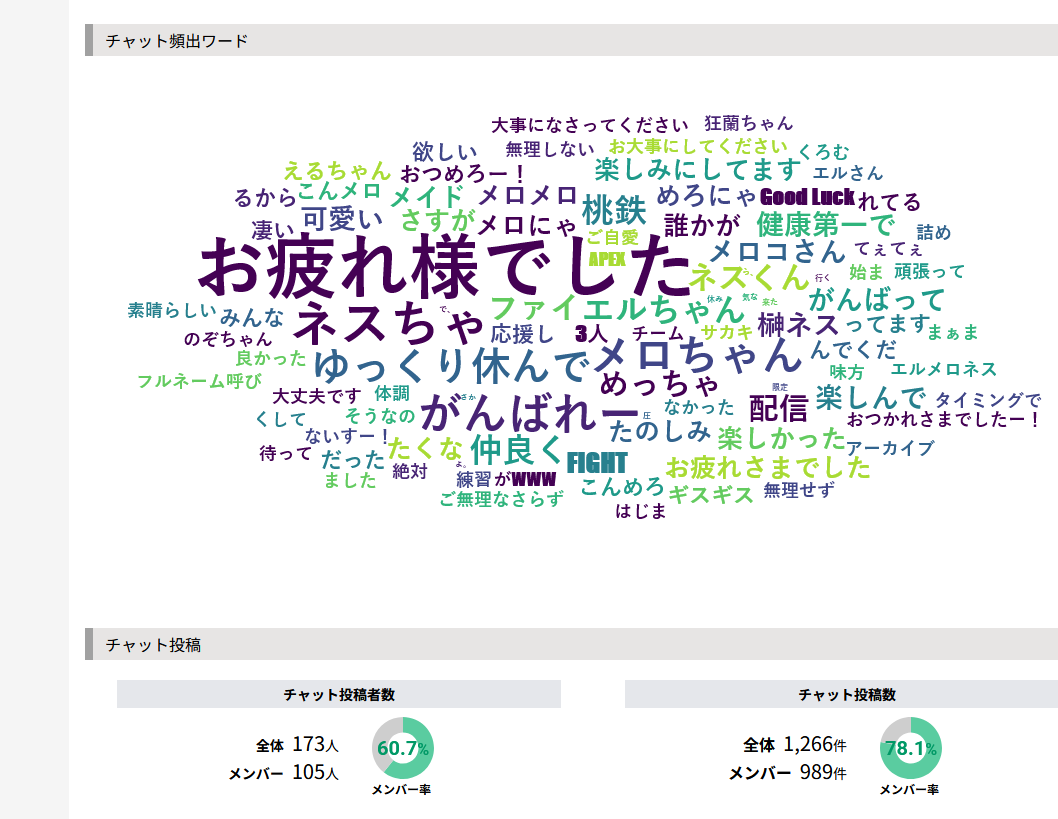This screenshot has width=1058, height=819.
Task: Click the word 欲しい in cloud
Action: [445, 152]
